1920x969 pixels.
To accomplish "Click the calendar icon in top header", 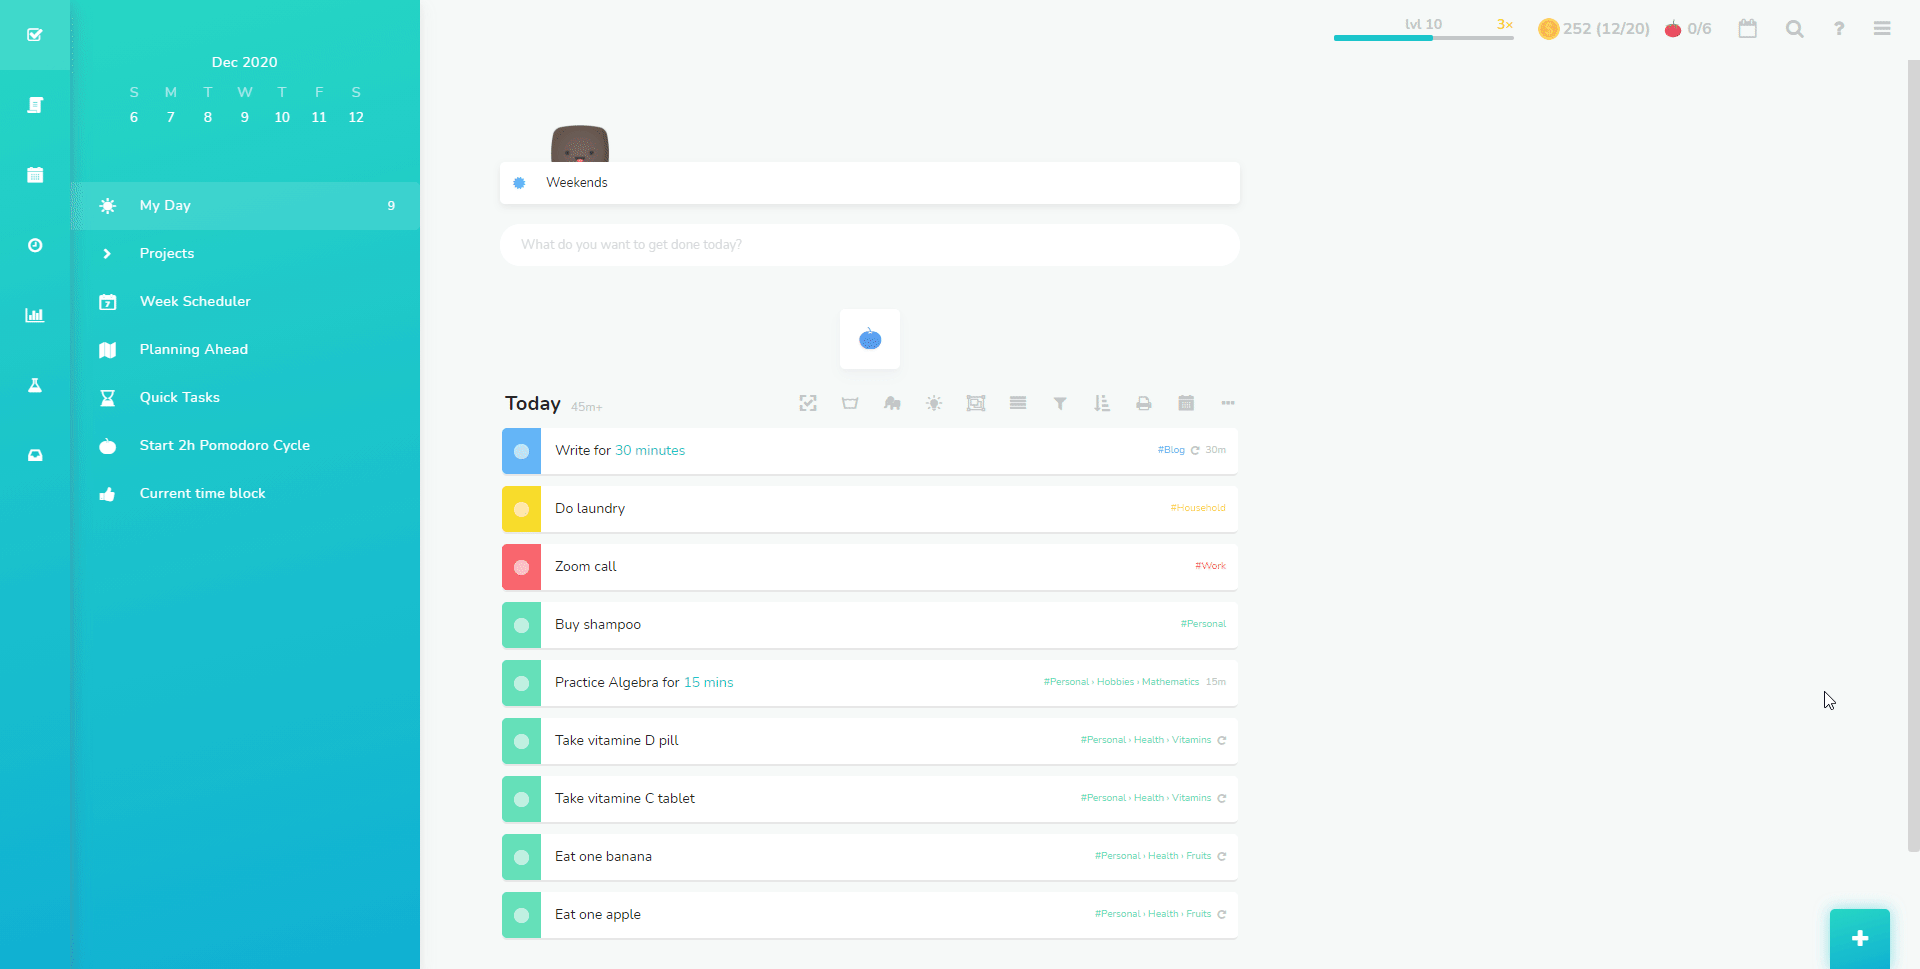I will (x=1748, y=29).
